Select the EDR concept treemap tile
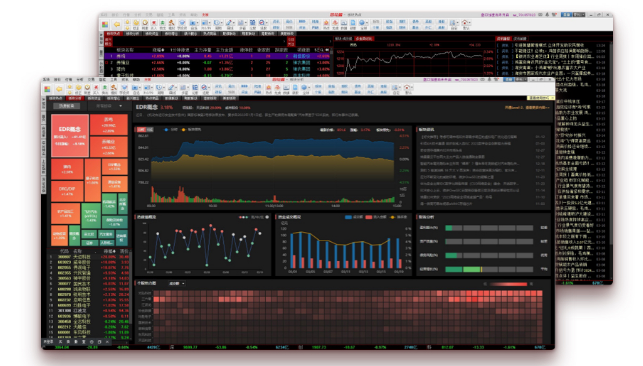This screenshot has height=366, width=643. tap(70, 135)
